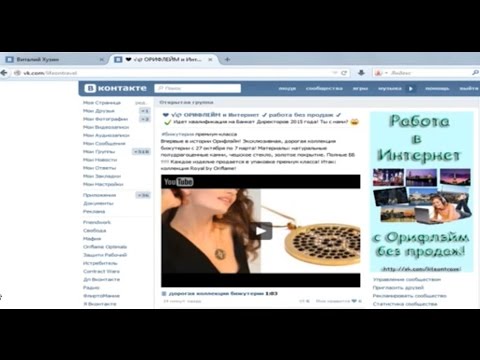Open Мои Аудиозаписи in sidebar

pyautogui.click(x=106, y=135)
